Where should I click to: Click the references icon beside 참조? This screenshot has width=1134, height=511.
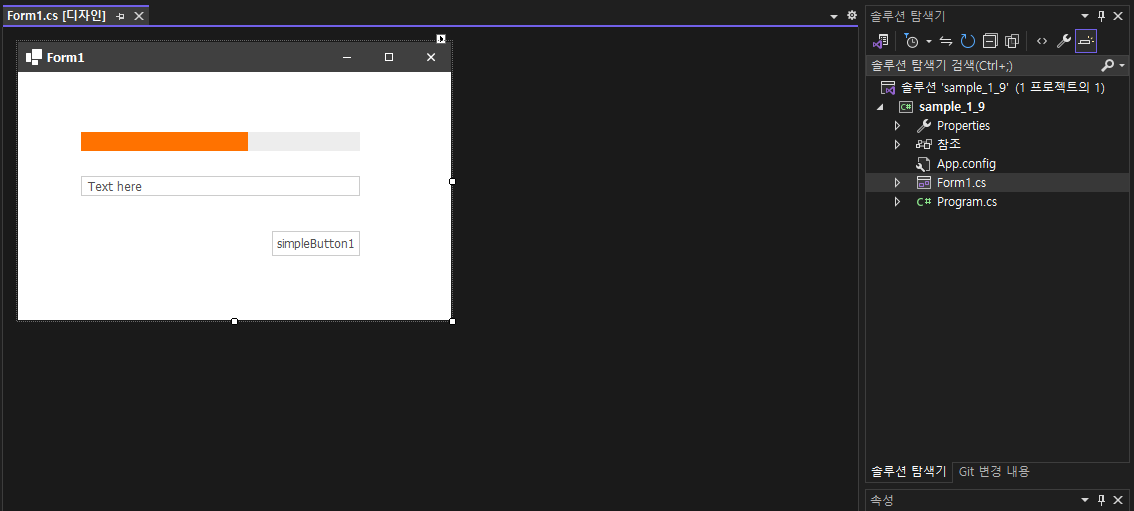coord(924,145)
